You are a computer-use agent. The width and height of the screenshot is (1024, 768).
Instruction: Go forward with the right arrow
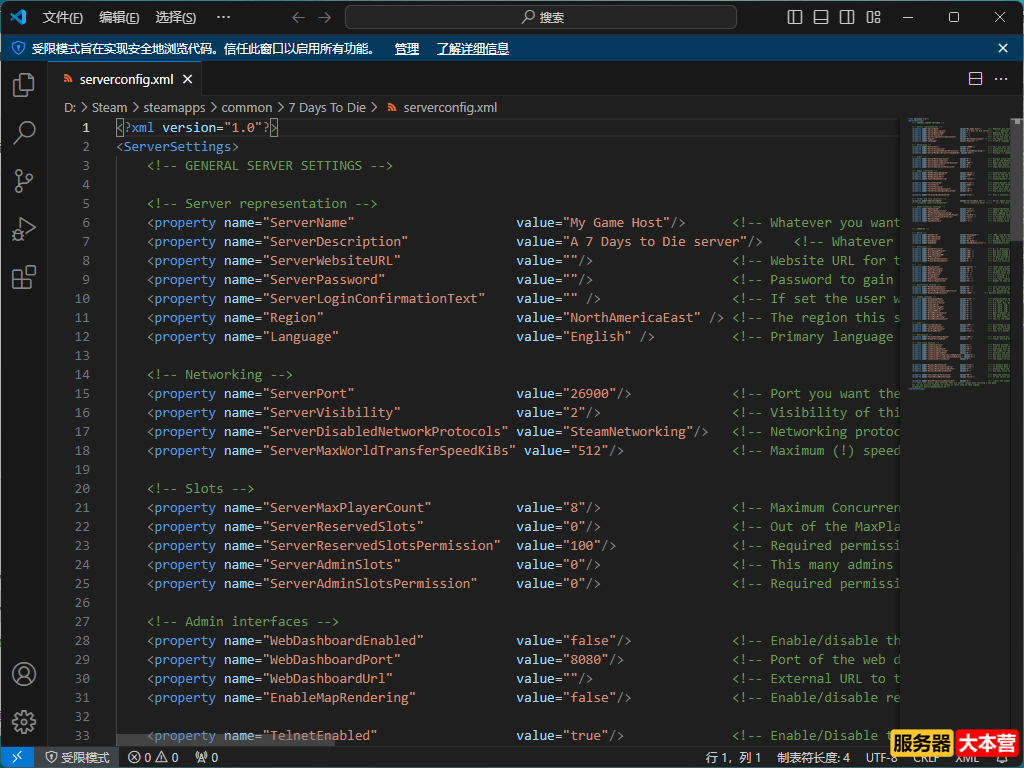click(x=324, y=18)
